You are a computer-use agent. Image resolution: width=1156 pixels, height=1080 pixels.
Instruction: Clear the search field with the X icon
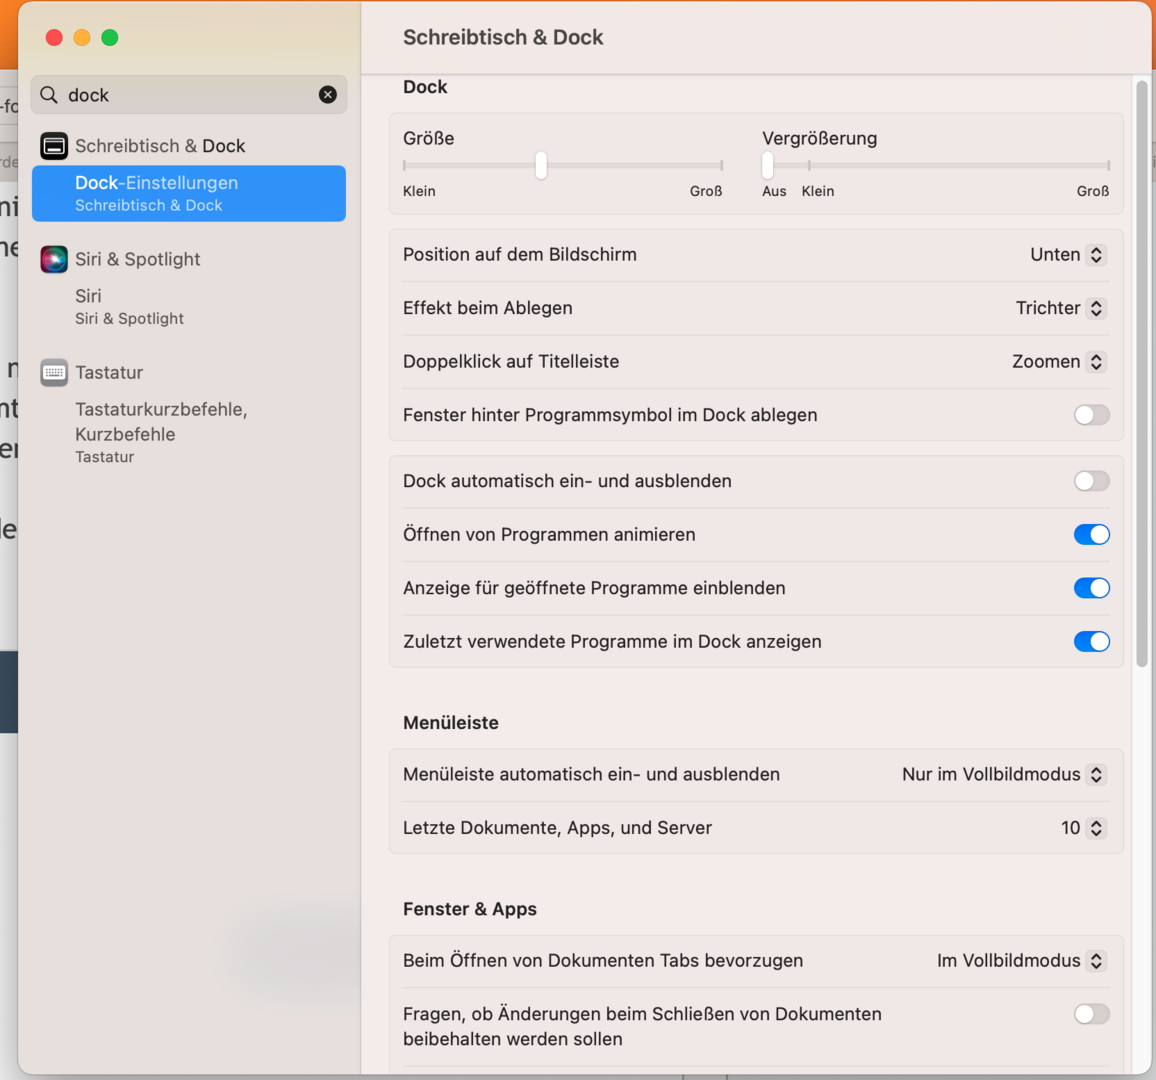(327, 95)
